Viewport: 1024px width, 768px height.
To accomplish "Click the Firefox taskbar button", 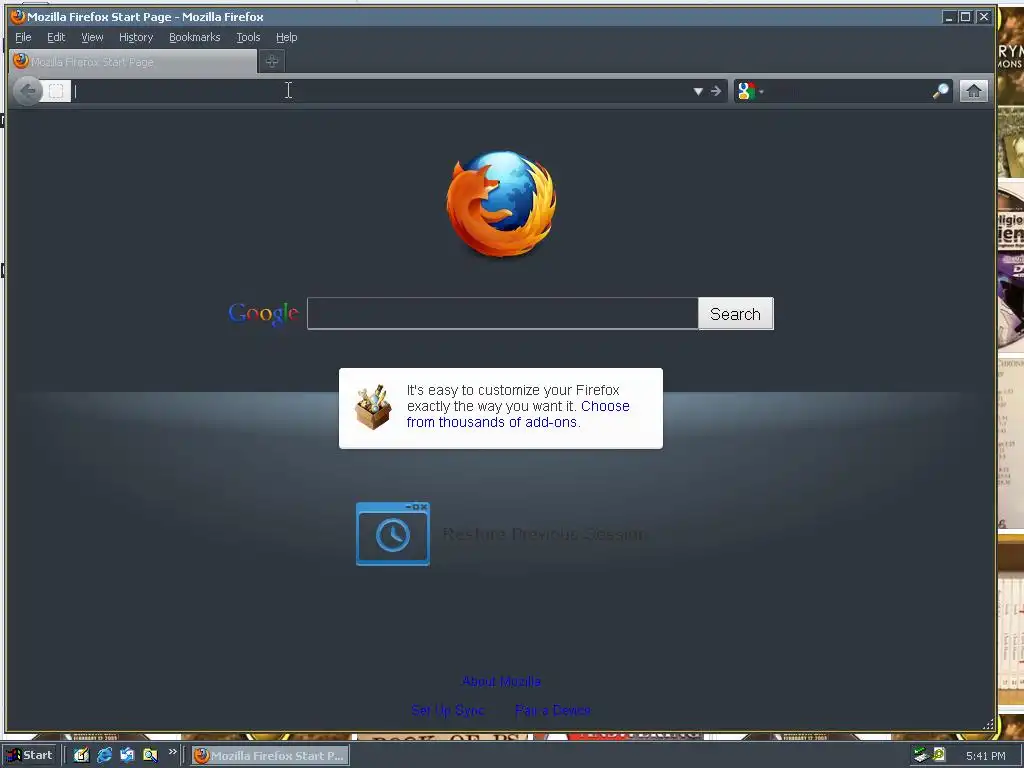I will click(270, 756).
